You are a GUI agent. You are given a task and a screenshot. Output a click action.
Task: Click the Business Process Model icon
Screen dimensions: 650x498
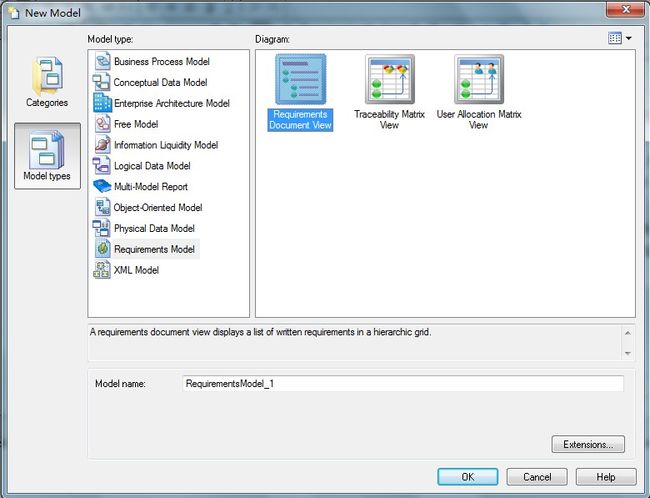[x=102, y=61]
